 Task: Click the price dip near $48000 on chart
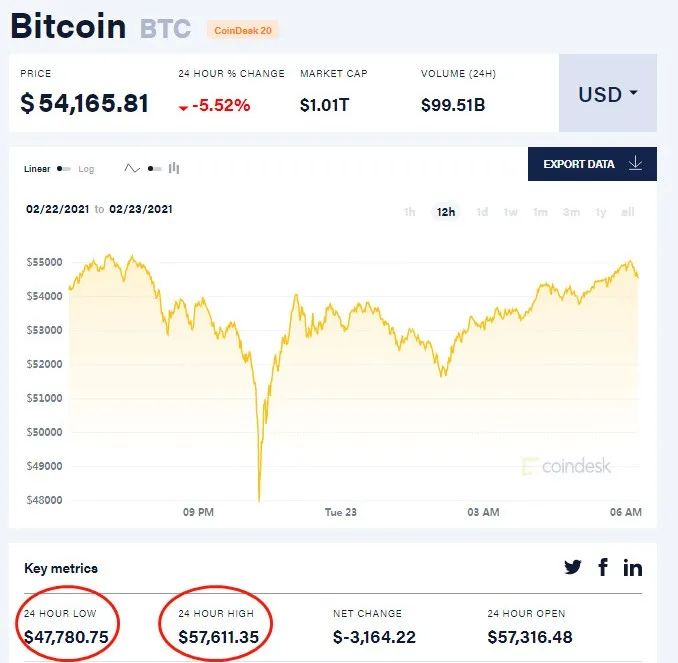click(x=259, y=497)
